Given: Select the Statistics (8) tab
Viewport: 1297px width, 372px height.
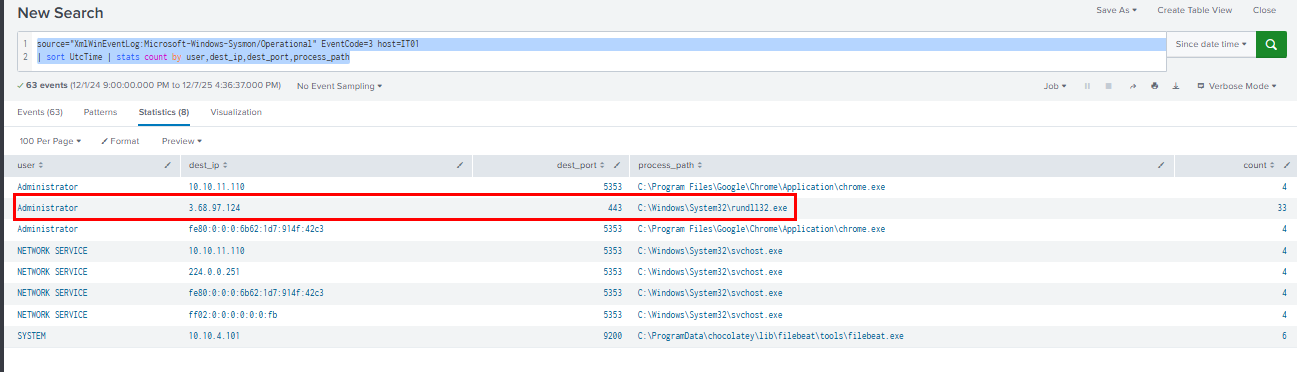Looking at the screenshot, I should click(164, 112).
